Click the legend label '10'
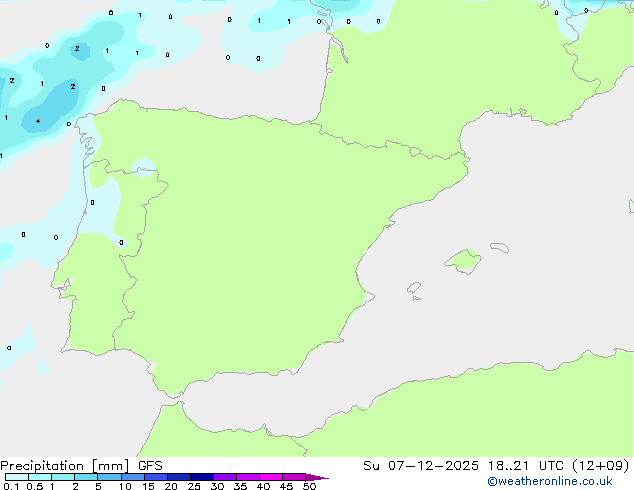Viewport: 634px width, 490px height. click(125, 486)
